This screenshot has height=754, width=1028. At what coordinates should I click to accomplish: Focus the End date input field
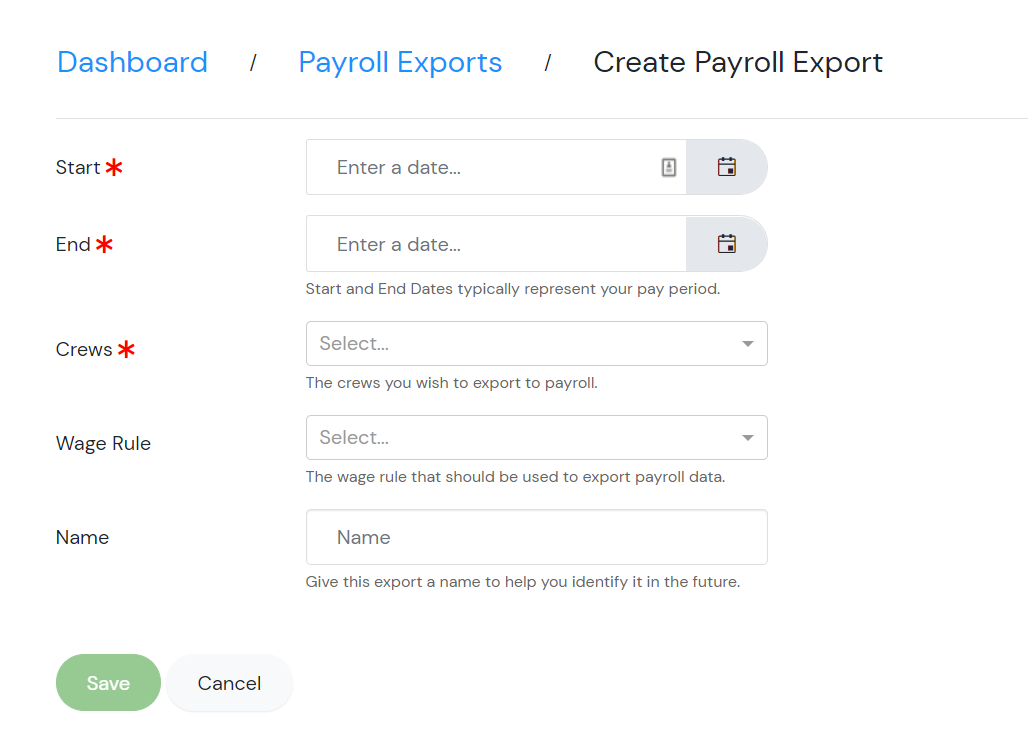[x=496, y=244]
